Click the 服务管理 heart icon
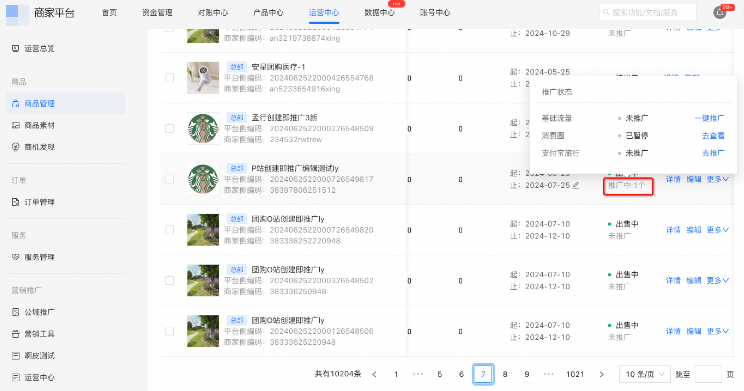 15,257
